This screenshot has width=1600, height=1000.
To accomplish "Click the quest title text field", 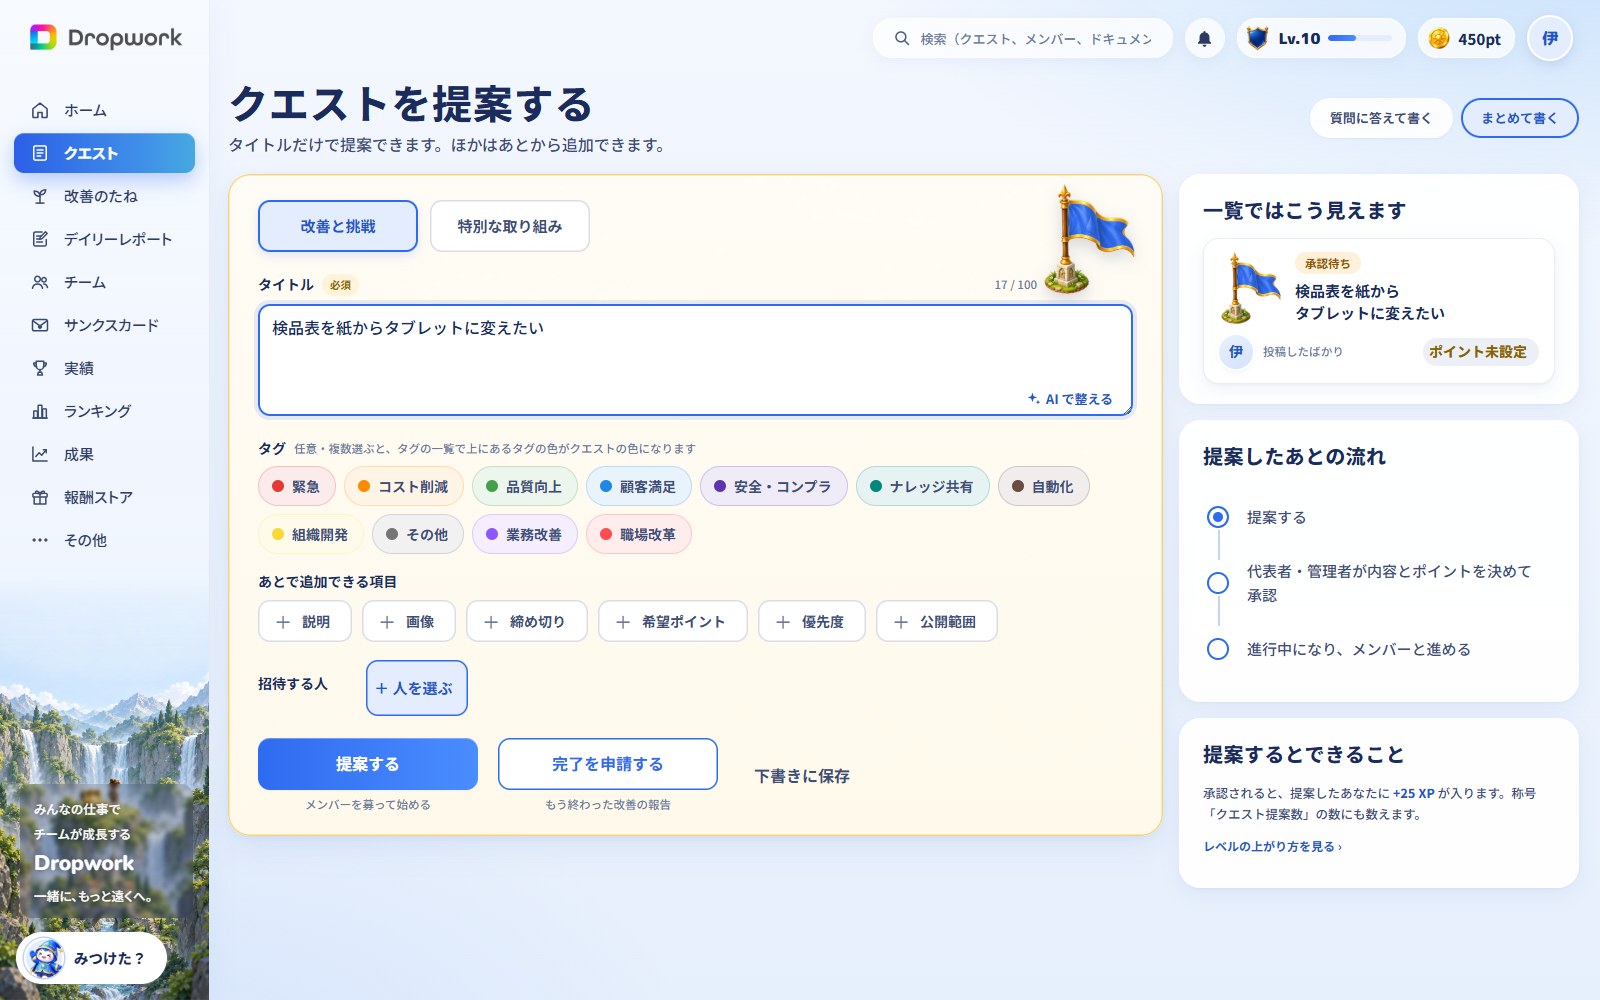I will (695, 360).
